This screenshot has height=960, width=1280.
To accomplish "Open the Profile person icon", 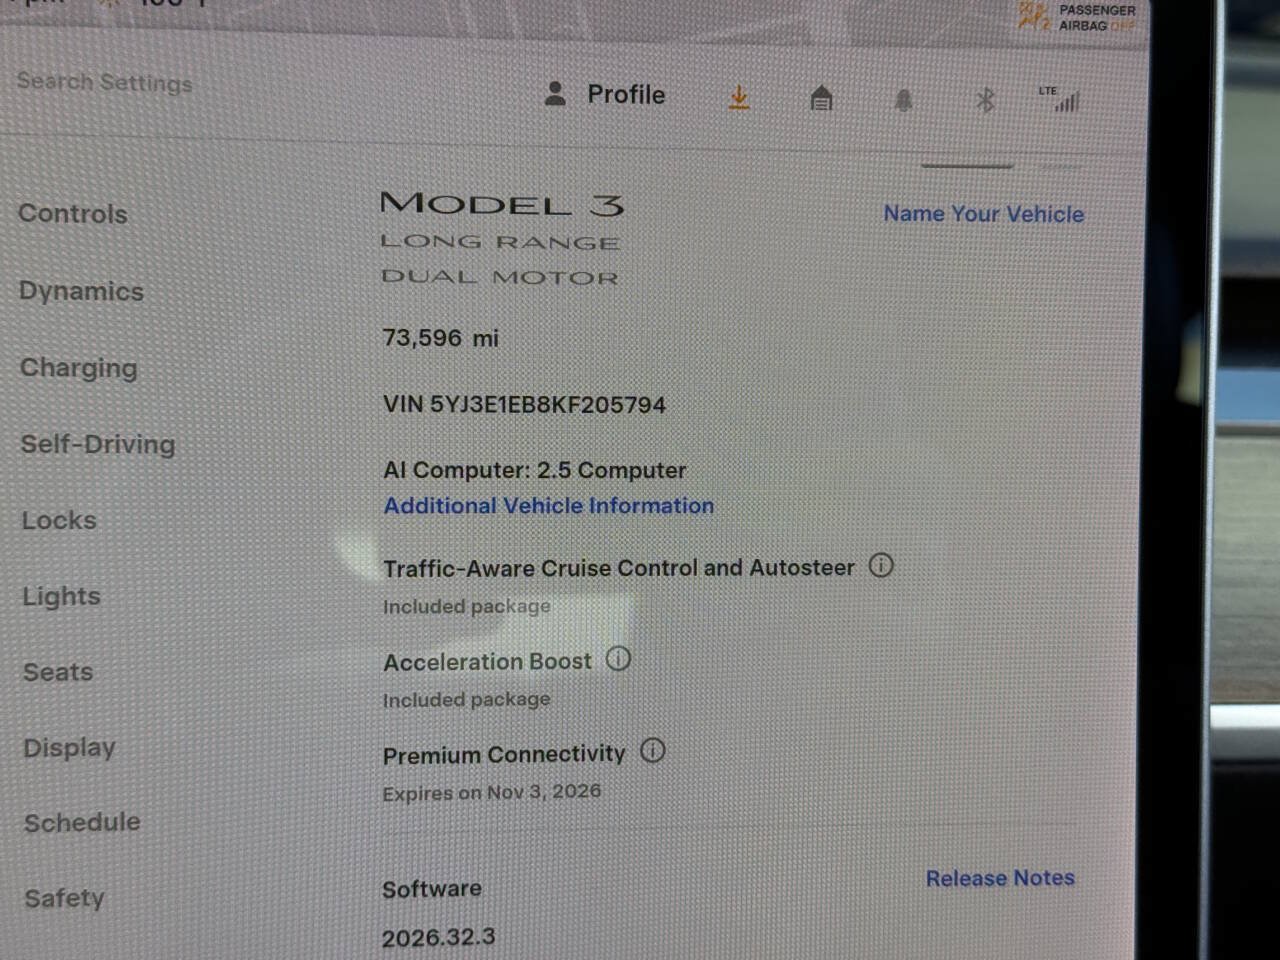I will [x=555, y=94].
